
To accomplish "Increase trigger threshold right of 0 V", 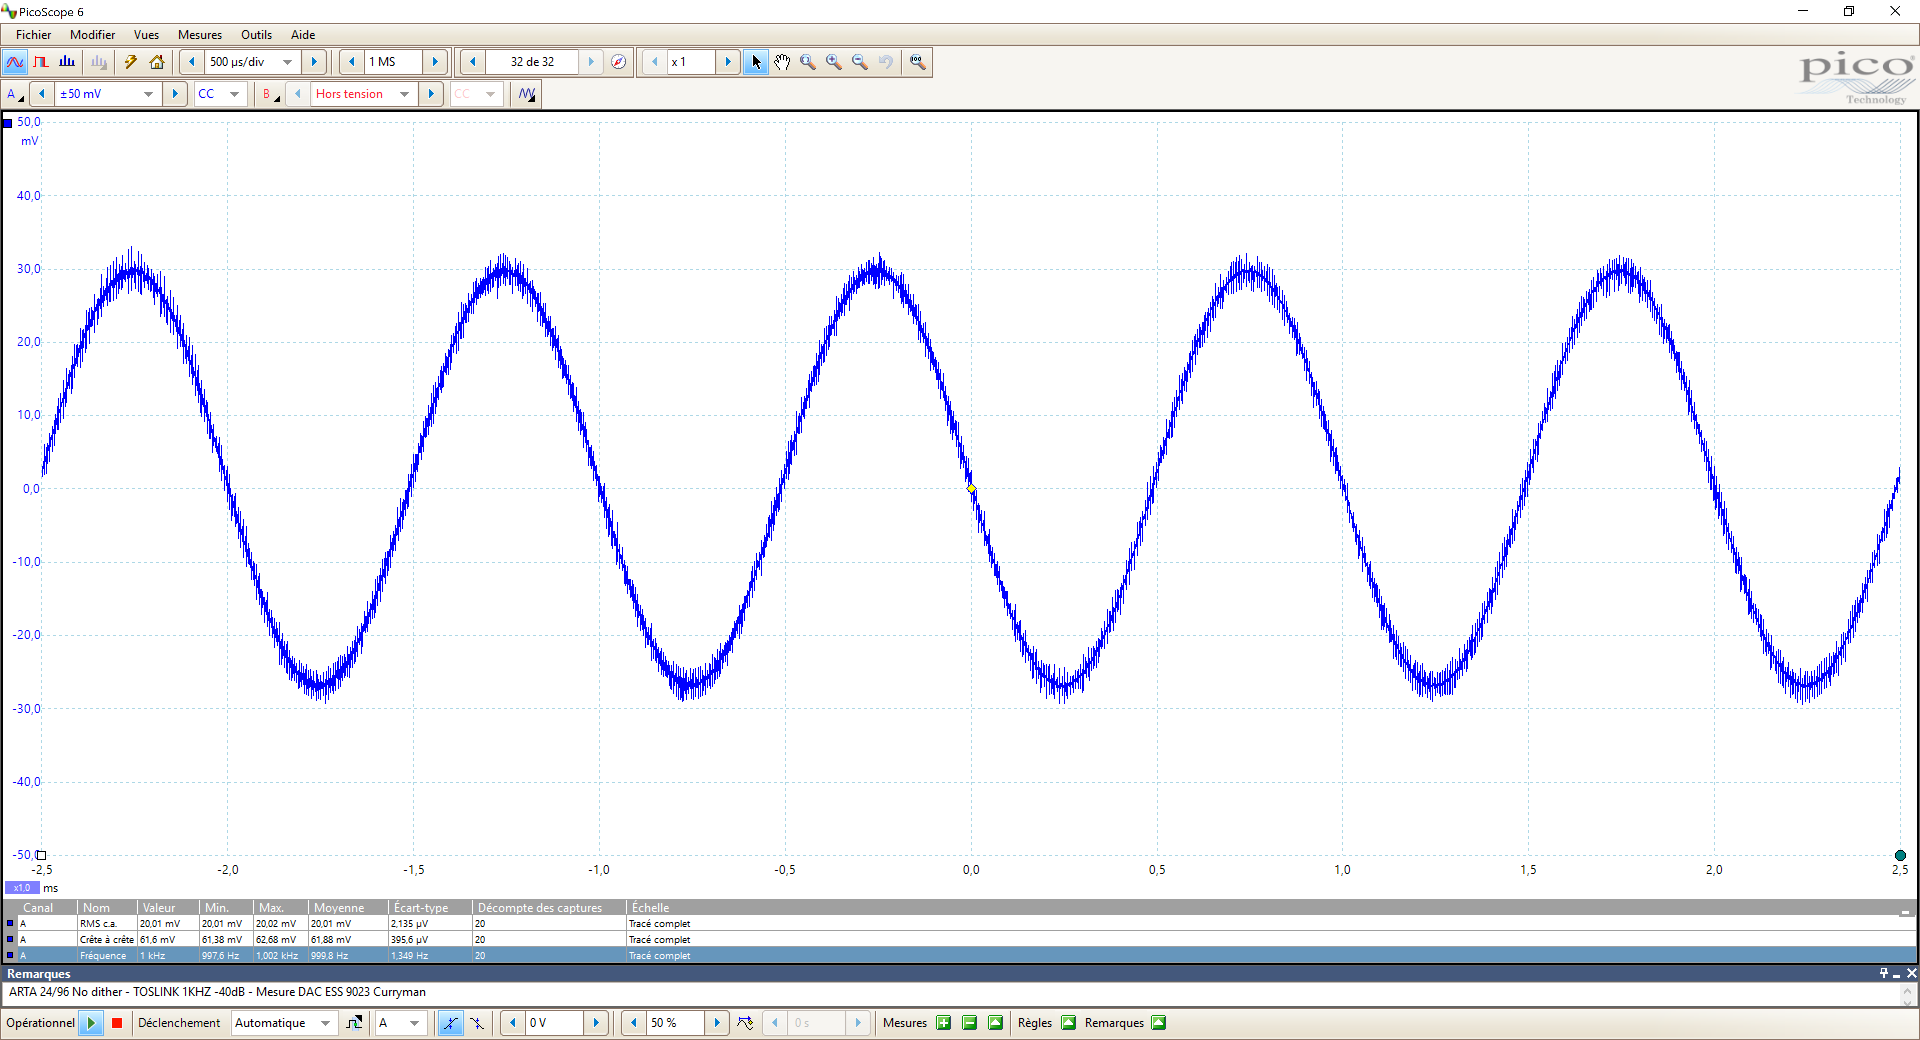I will point(596,1023).
